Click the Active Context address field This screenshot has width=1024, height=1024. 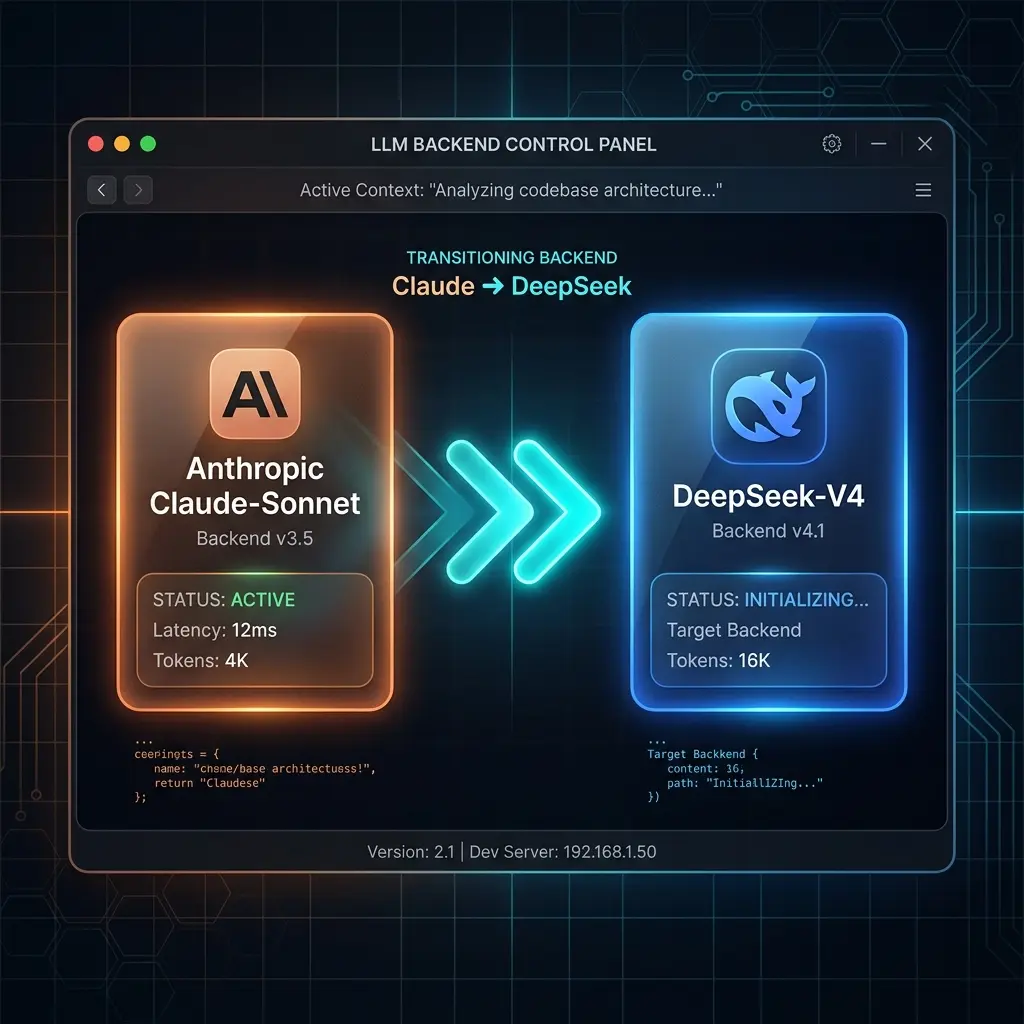click(511, 190)
